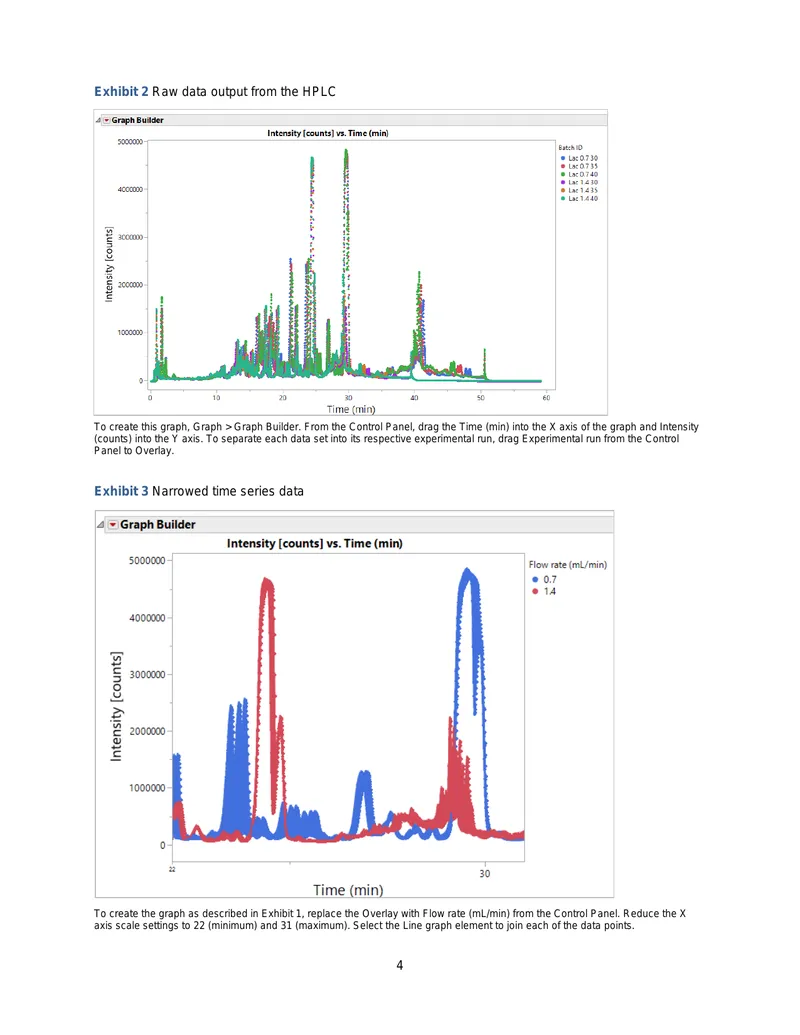Click the '60' tick on Exhibit 2 X axis

(x=547, y=398)
